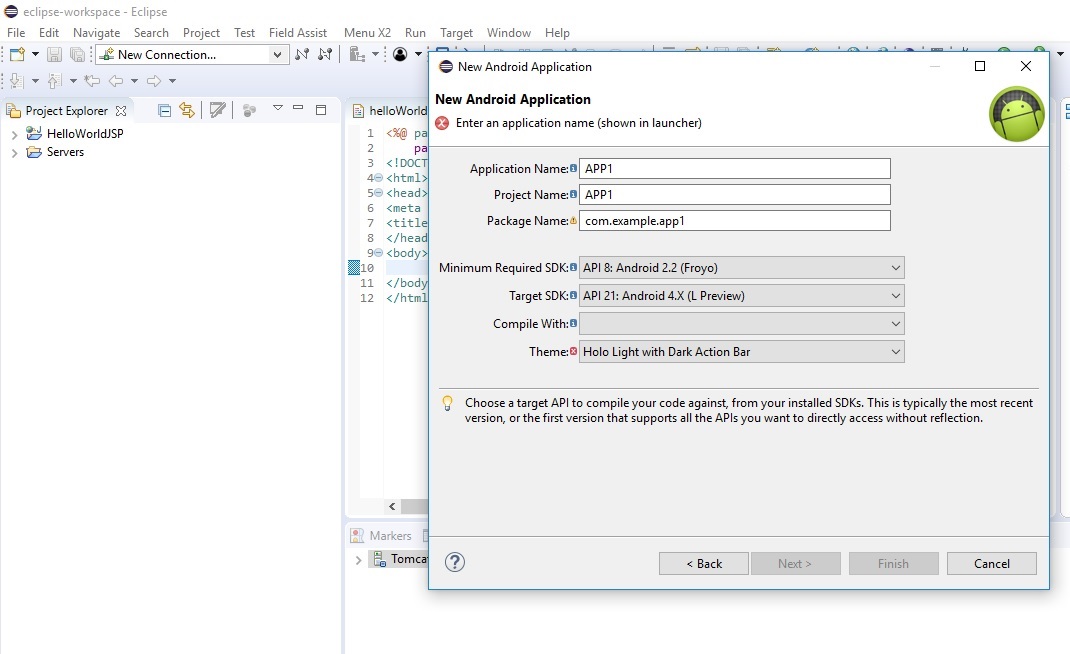Screen dimensions: 1070x654
Task: Click the Package Name text field
Action: click(735, 221)
